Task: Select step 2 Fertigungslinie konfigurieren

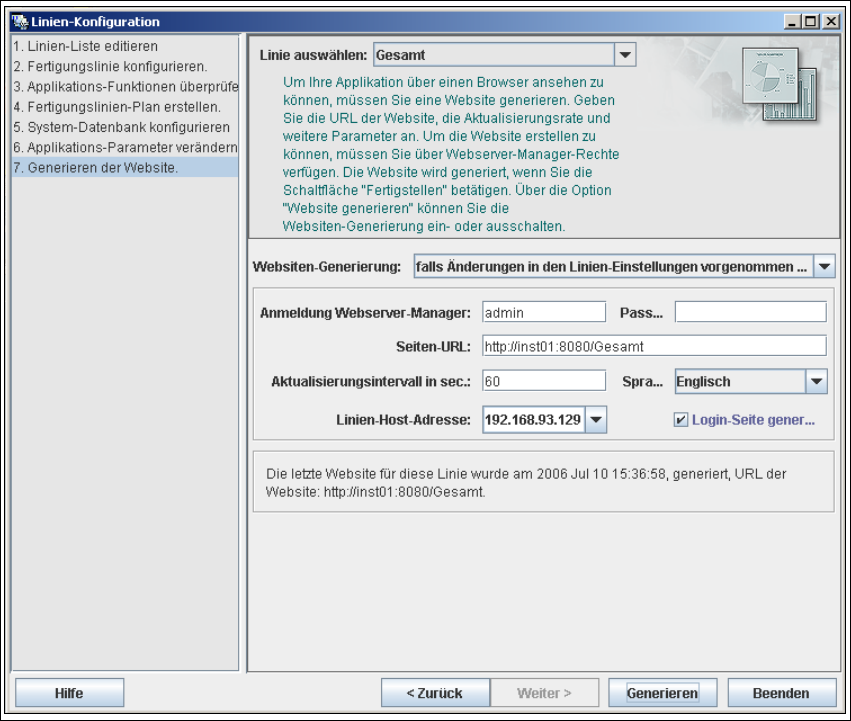Action: [x=125, y=66]
